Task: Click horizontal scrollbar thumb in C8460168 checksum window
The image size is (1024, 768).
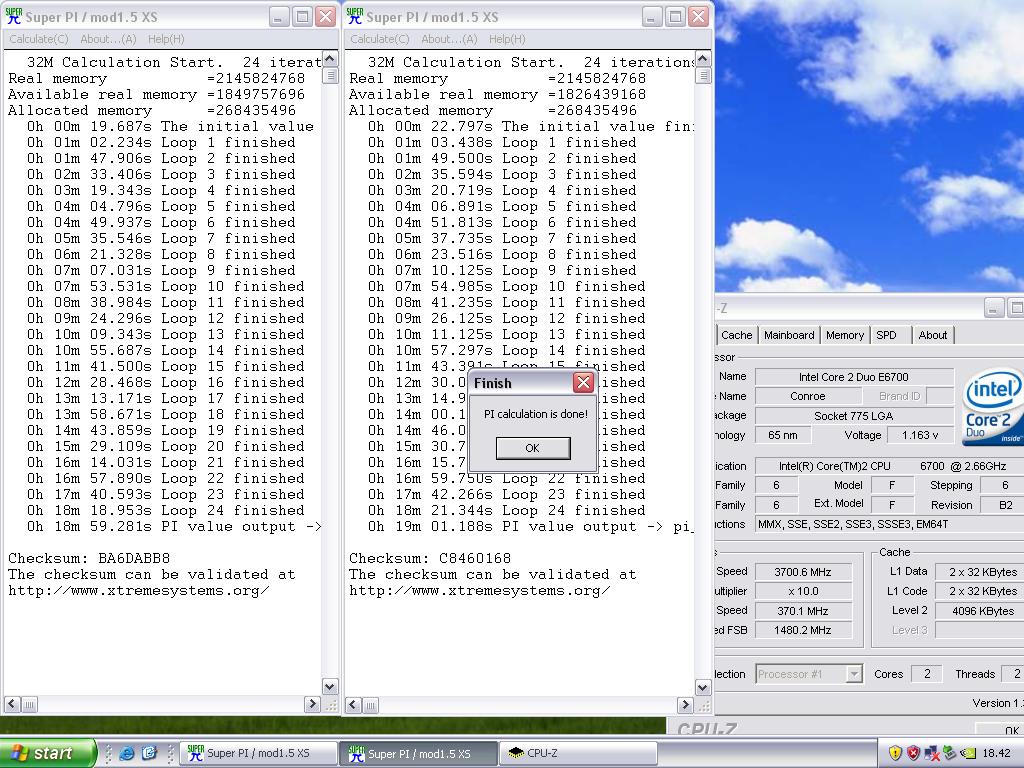Action: click(x=370, y=704)
